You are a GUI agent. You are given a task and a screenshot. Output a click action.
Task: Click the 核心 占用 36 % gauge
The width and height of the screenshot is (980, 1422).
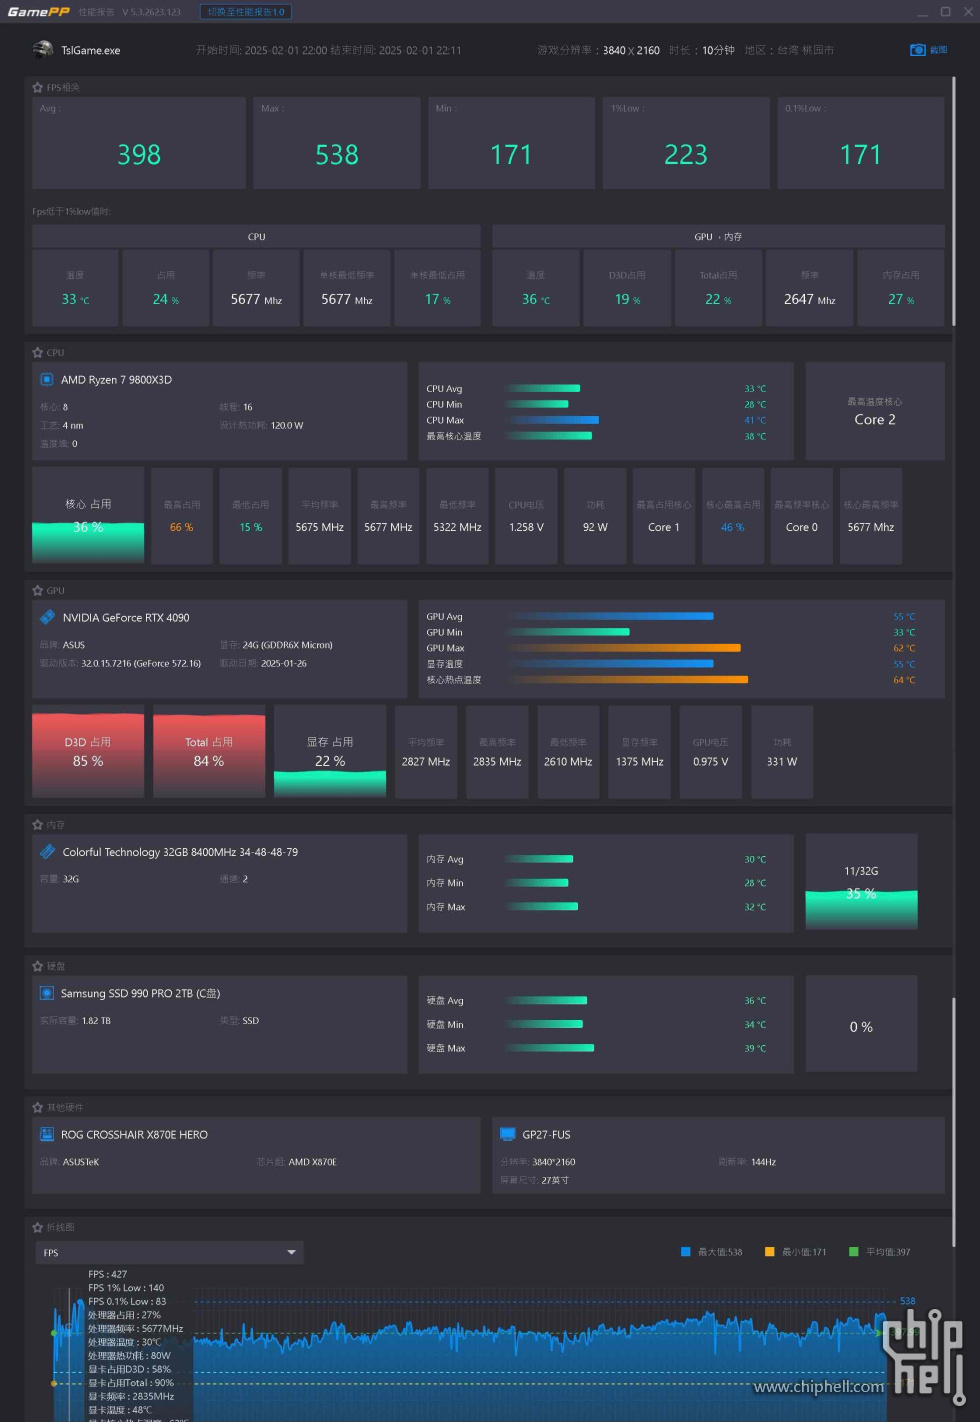pyautogui.click(x=88, y=516)
